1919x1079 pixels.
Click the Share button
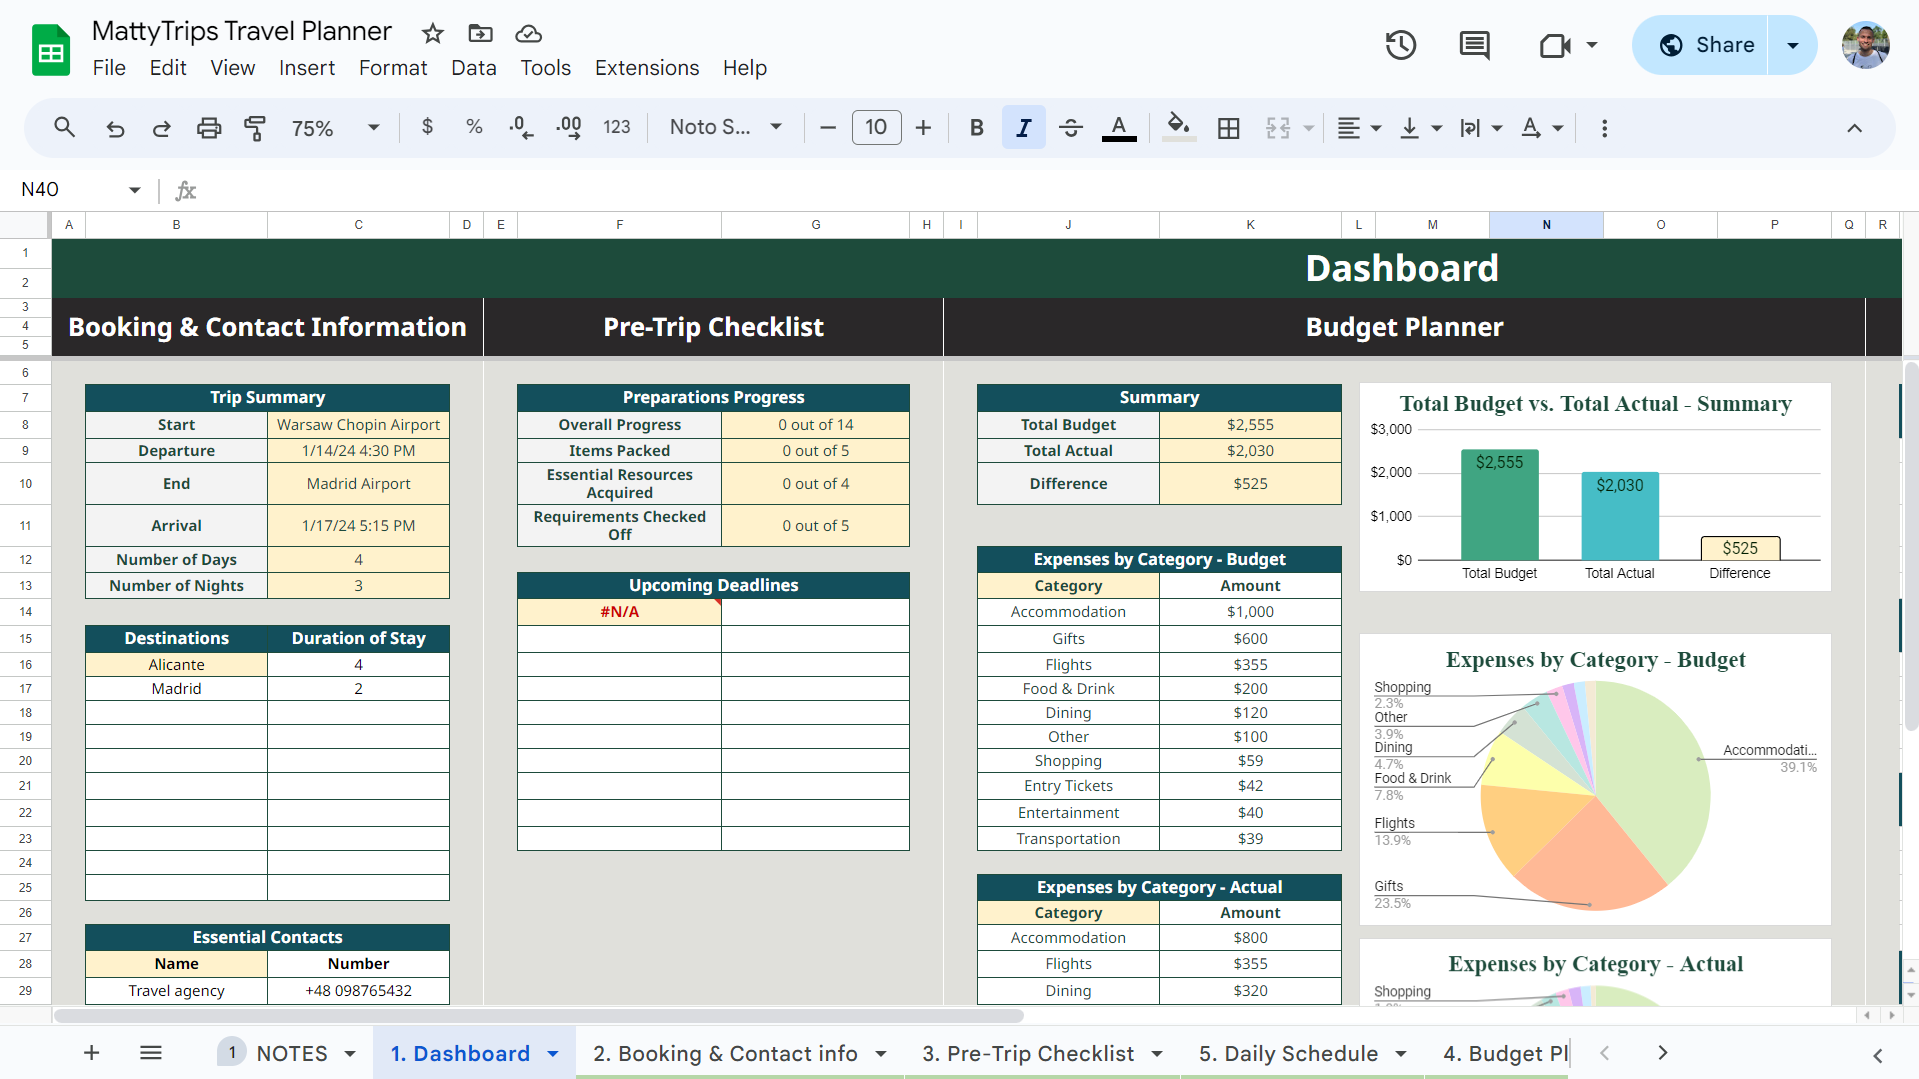point(1700,45)
